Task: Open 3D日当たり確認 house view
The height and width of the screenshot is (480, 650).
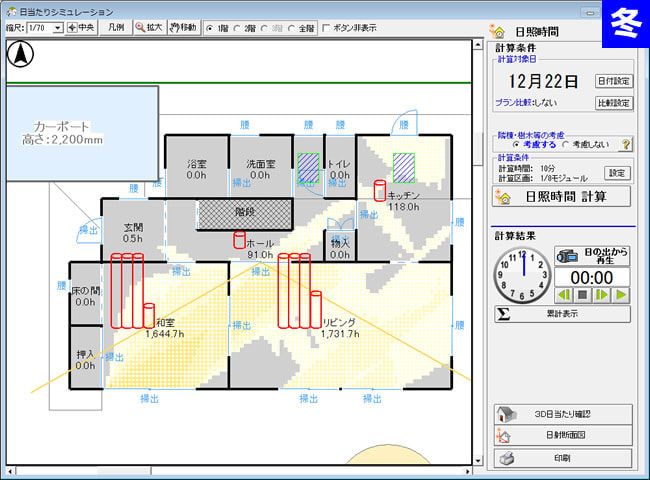Action: (x=563, y=415)
